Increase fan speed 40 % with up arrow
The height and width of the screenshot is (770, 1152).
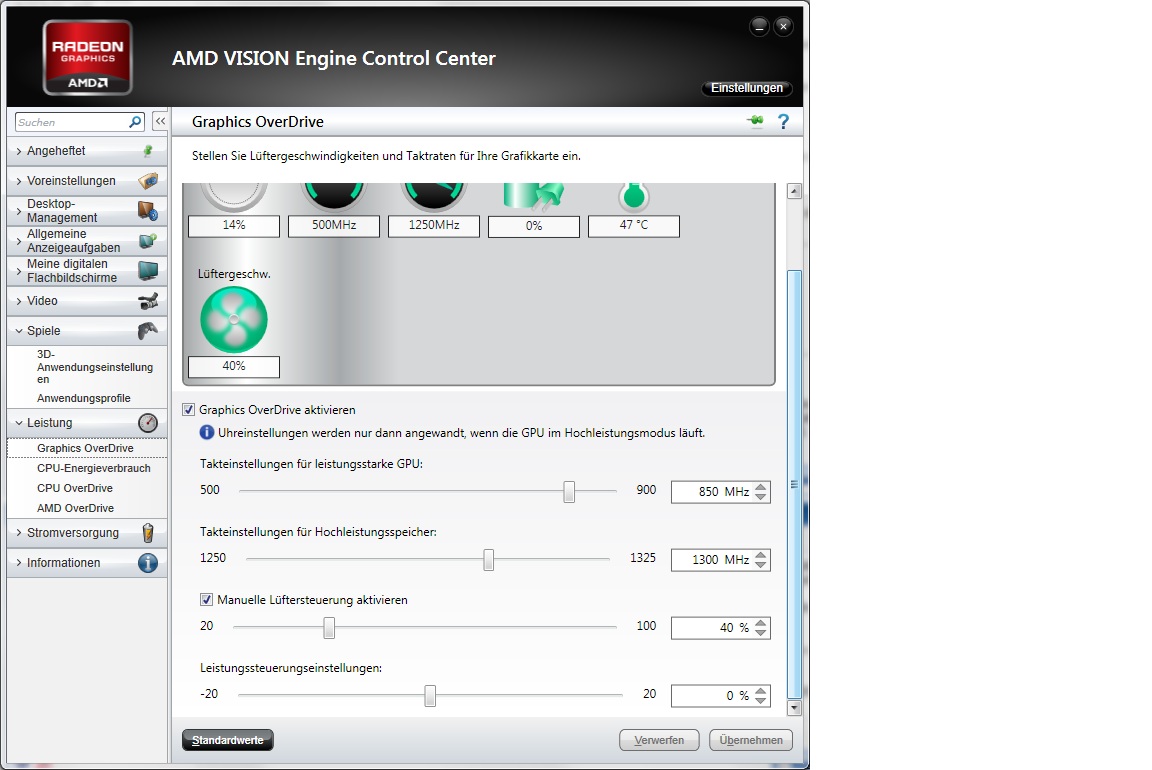click(x=760, y=622)
